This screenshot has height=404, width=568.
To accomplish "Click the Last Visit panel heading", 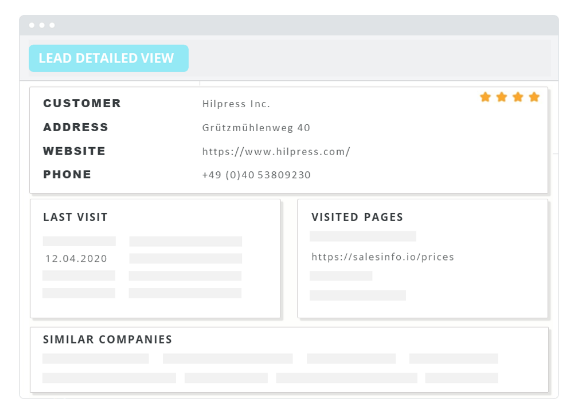I will pyautogui.click(x=75, y=217).
